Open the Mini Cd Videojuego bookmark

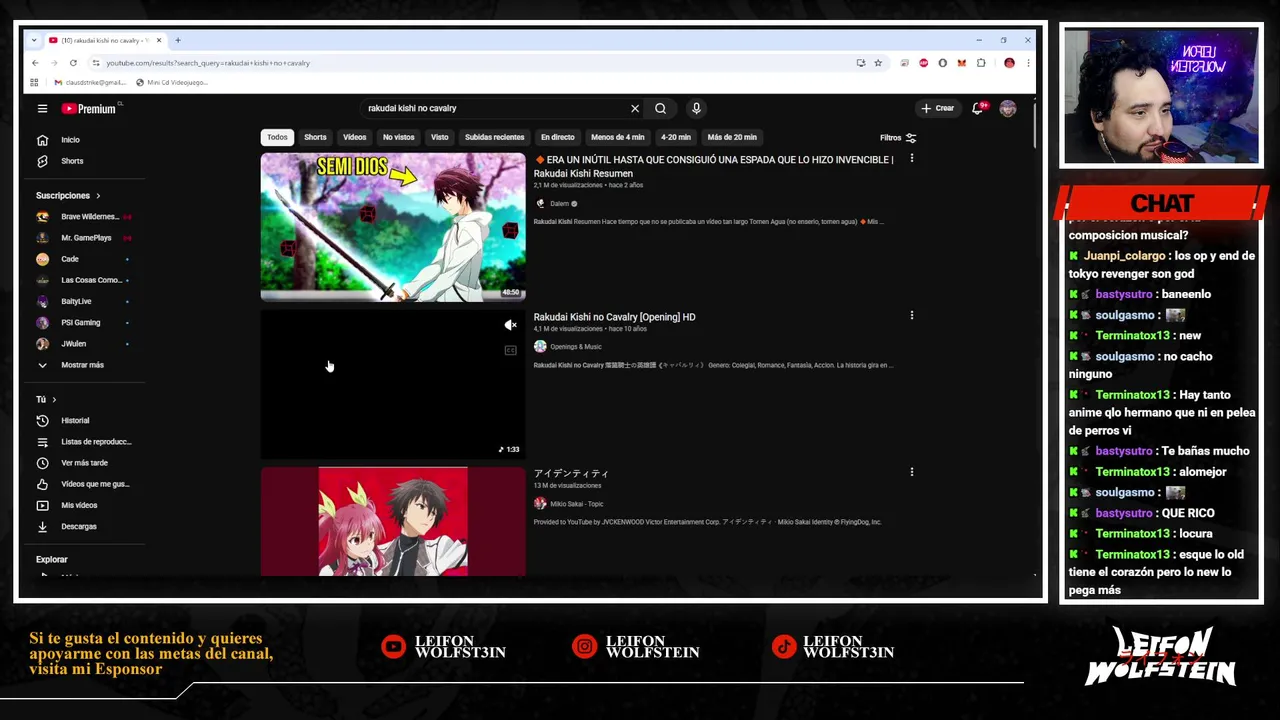pyautogui.click(x=171, y=82)
